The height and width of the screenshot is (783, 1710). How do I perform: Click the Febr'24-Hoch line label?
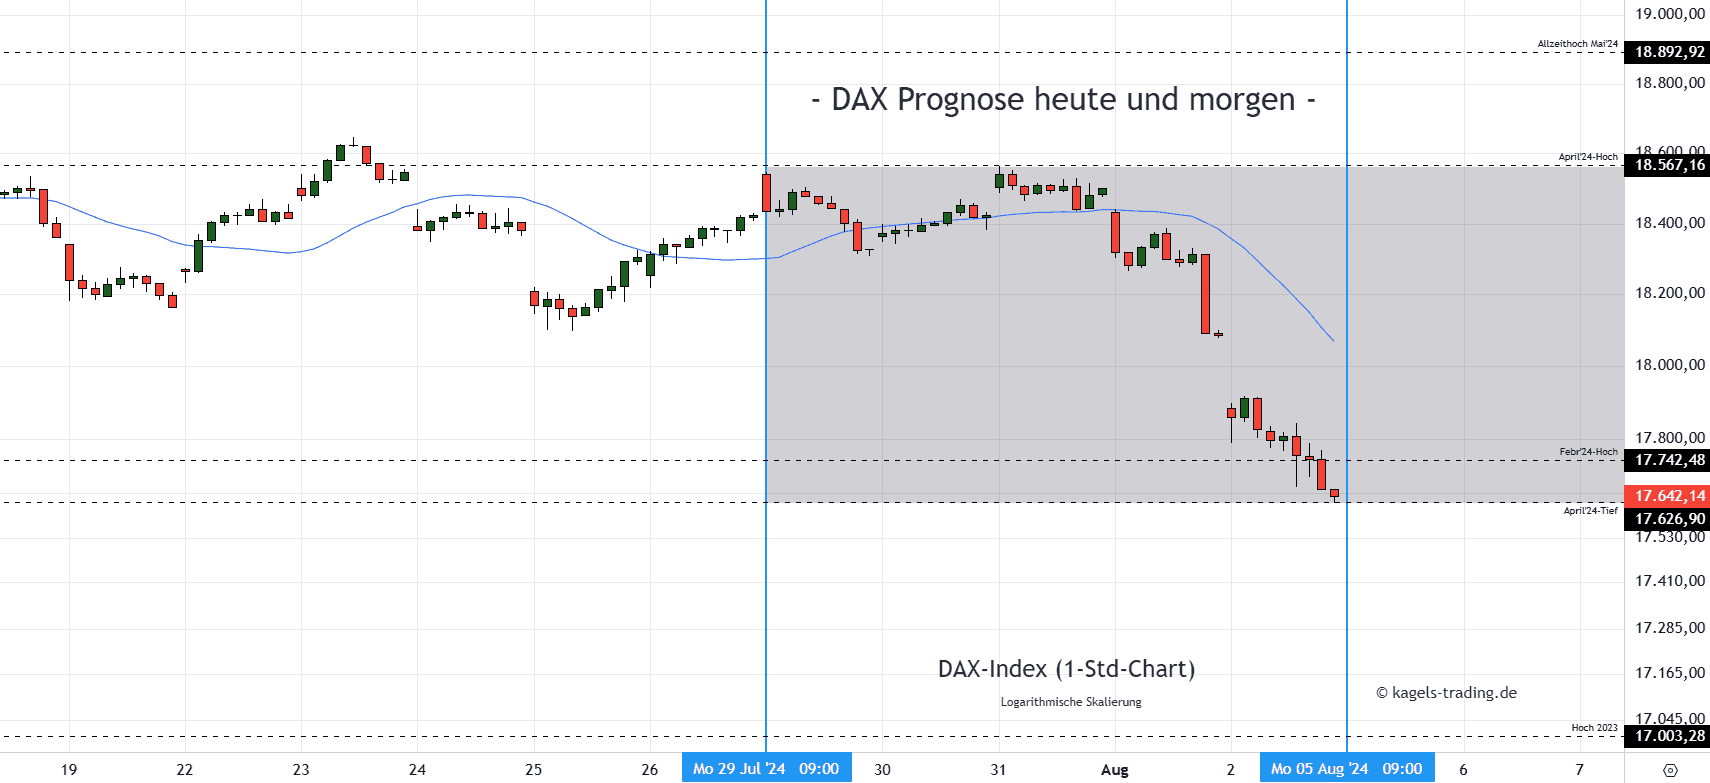pos(1588,452)
